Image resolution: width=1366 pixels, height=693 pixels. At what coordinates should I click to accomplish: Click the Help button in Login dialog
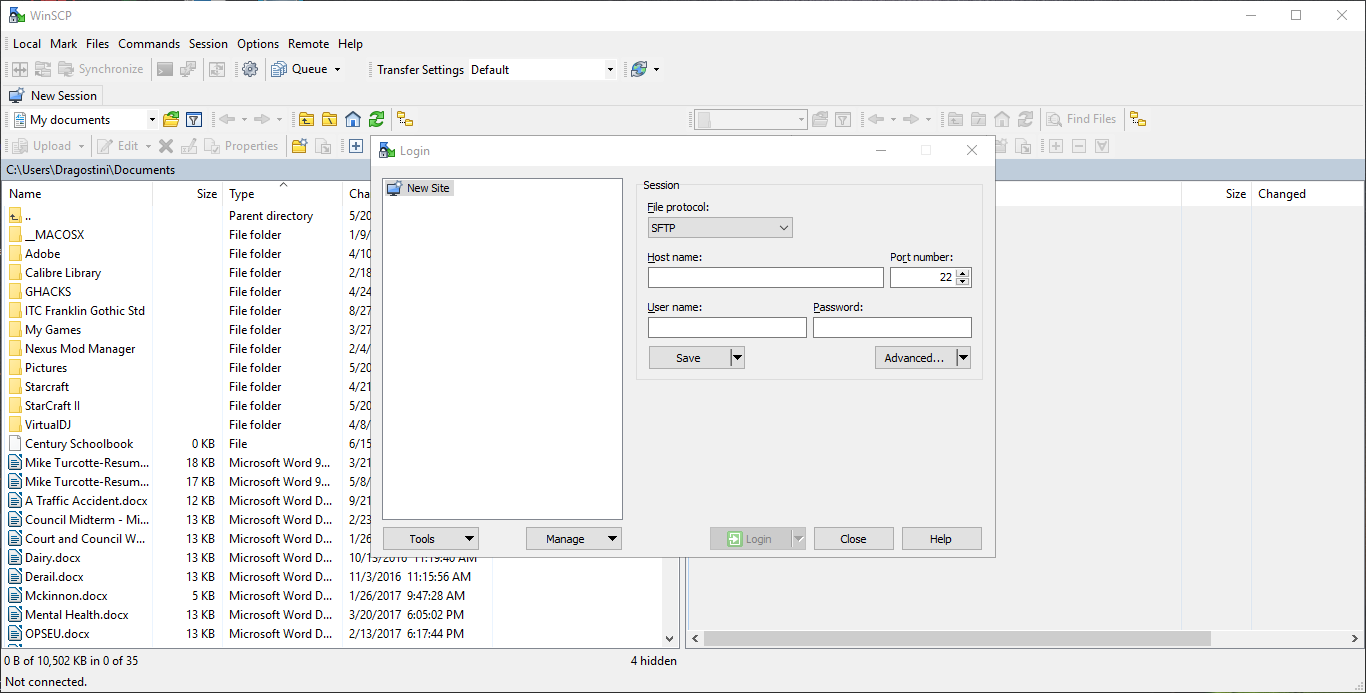941,539
